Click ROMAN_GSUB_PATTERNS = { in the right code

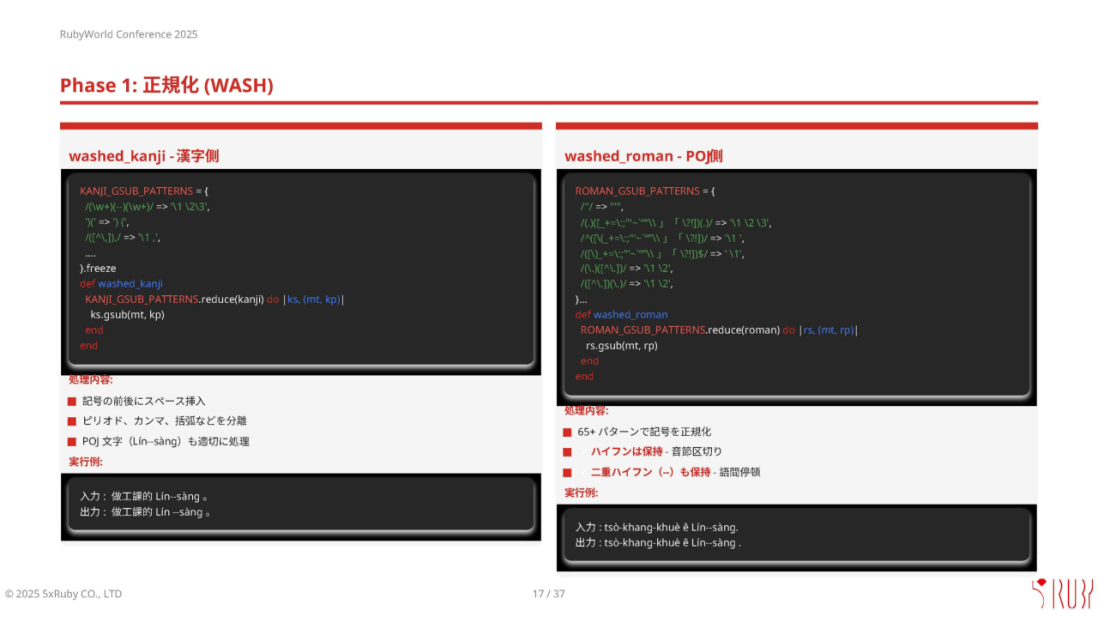645,190
